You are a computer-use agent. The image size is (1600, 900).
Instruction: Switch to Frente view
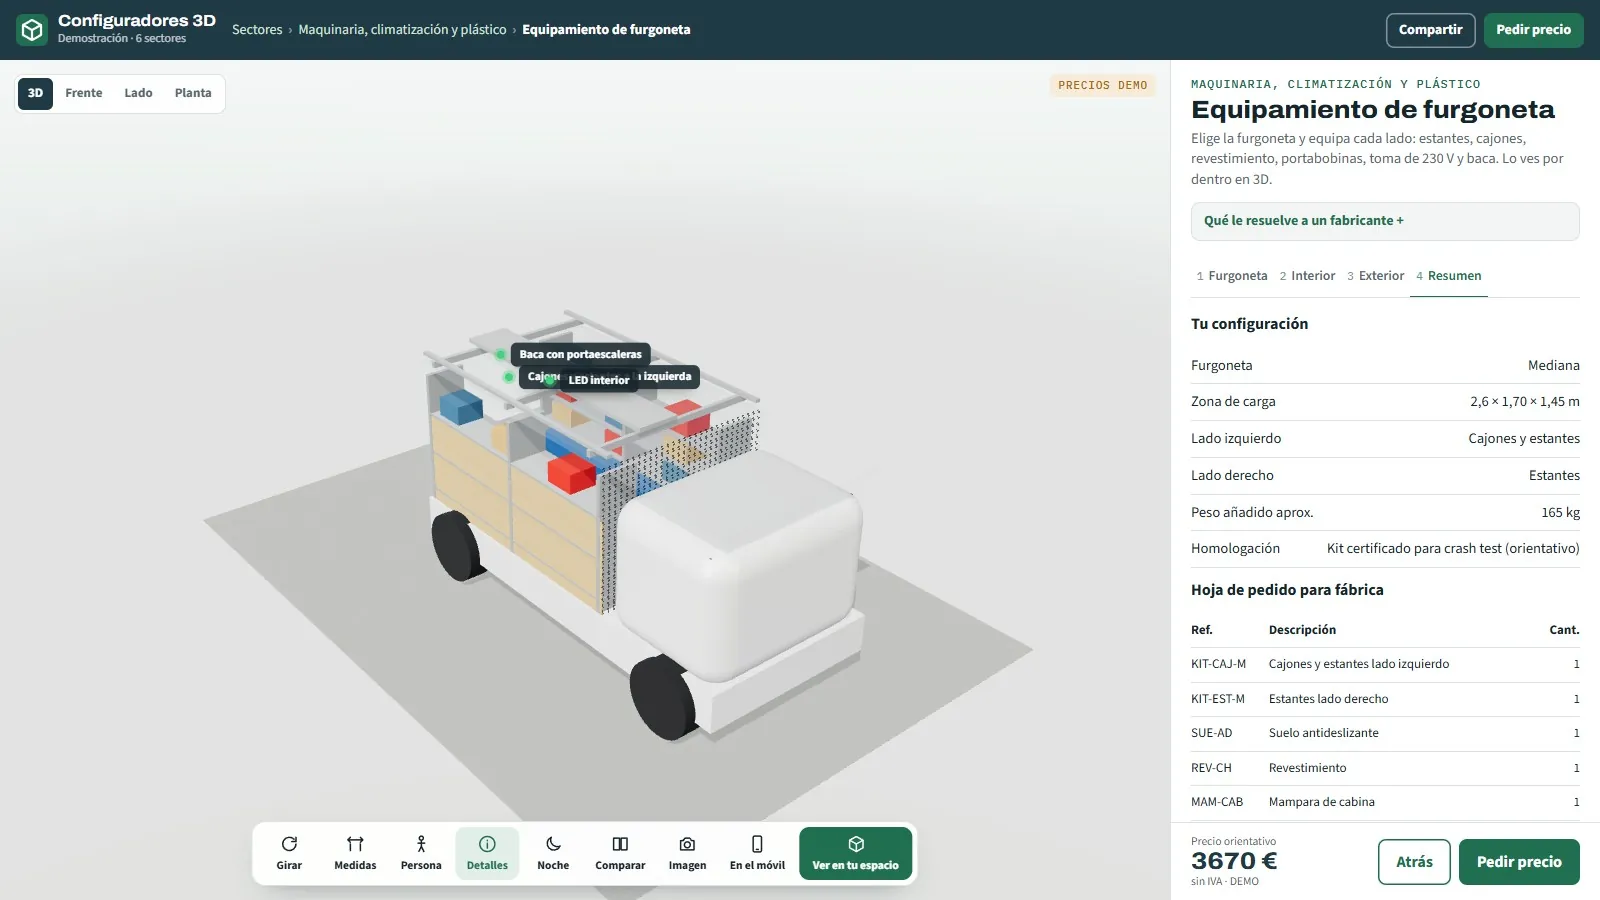(84, 93)
